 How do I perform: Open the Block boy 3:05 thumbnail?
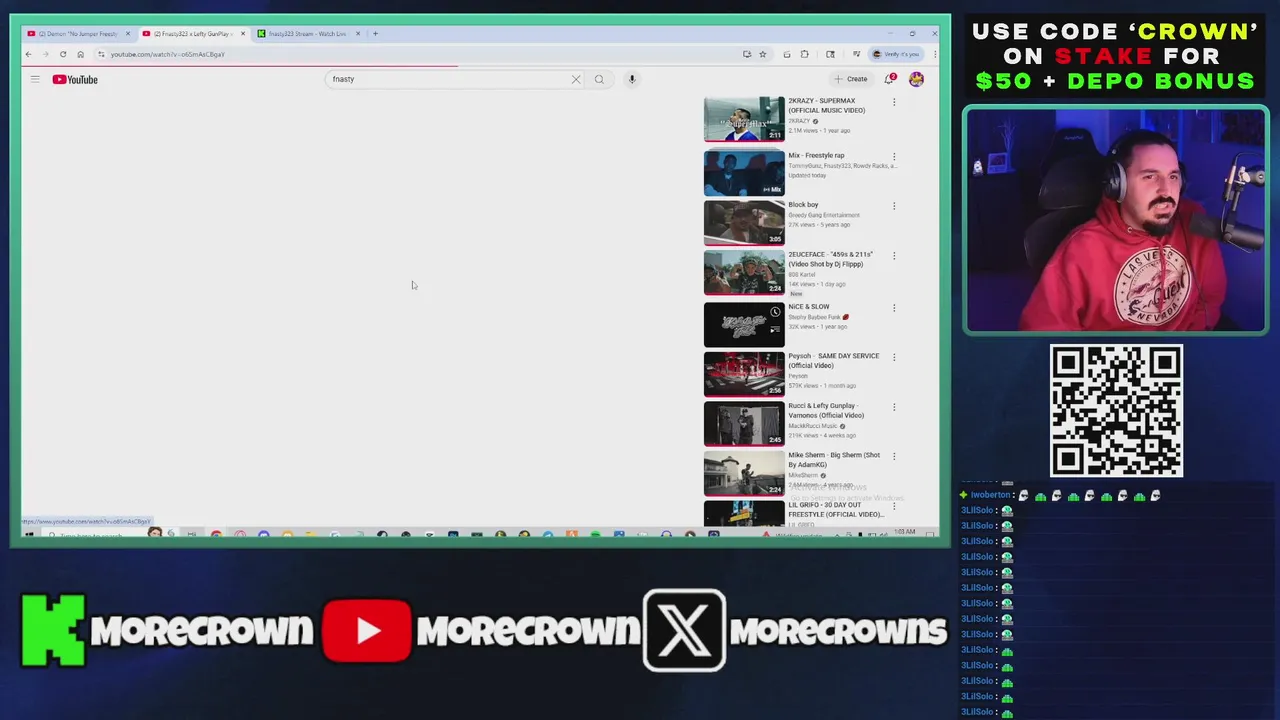[744, 223]
